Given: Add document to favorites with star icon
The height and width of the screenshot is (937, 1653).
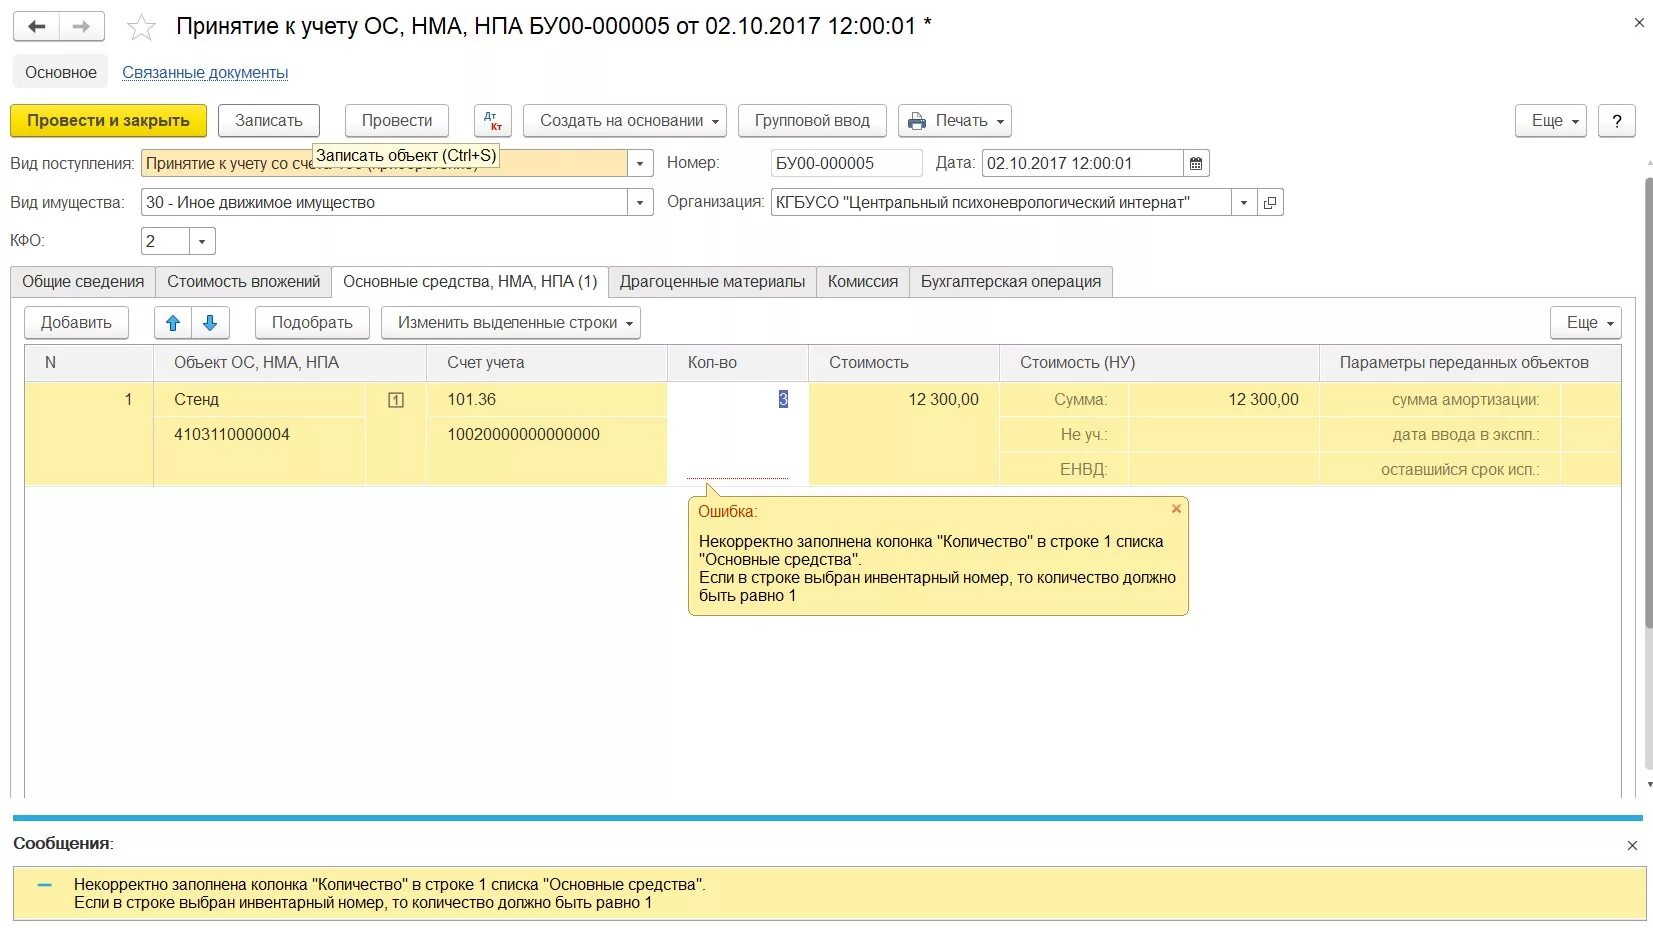Looking at the screenshot, I should point(142,27).
